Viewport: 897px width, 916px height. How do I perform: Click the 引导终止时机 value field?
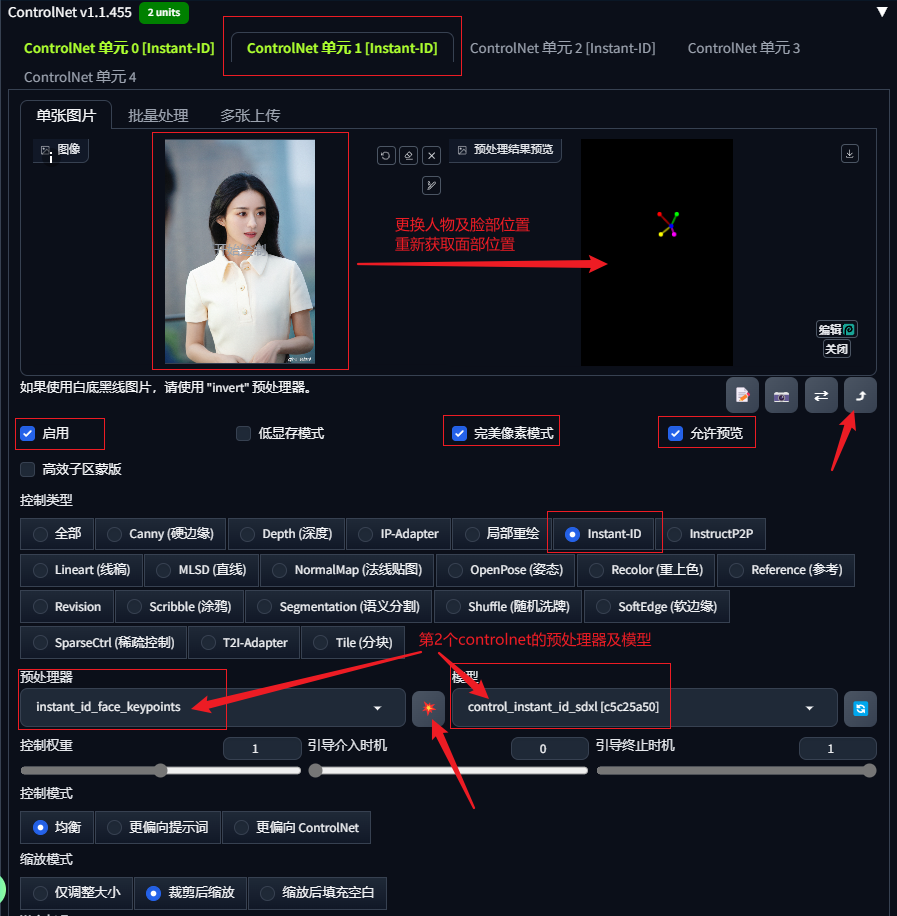(837, 748)
